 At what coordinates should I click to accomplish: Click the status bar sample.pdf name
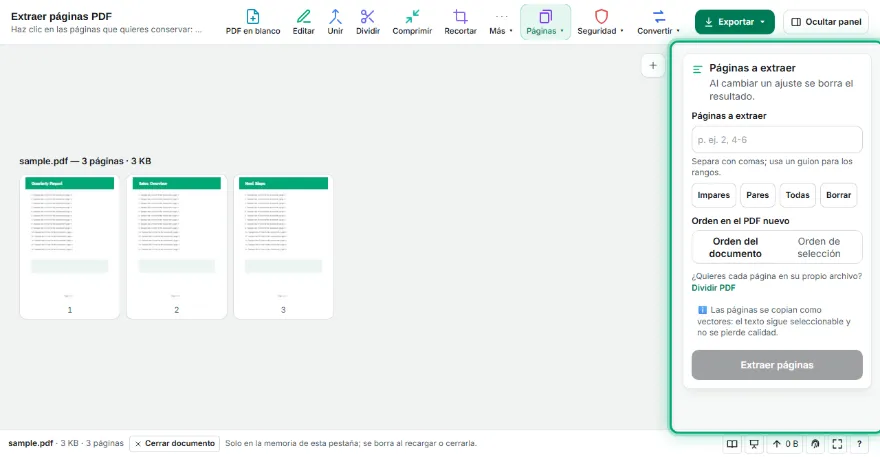click(30, 444)
